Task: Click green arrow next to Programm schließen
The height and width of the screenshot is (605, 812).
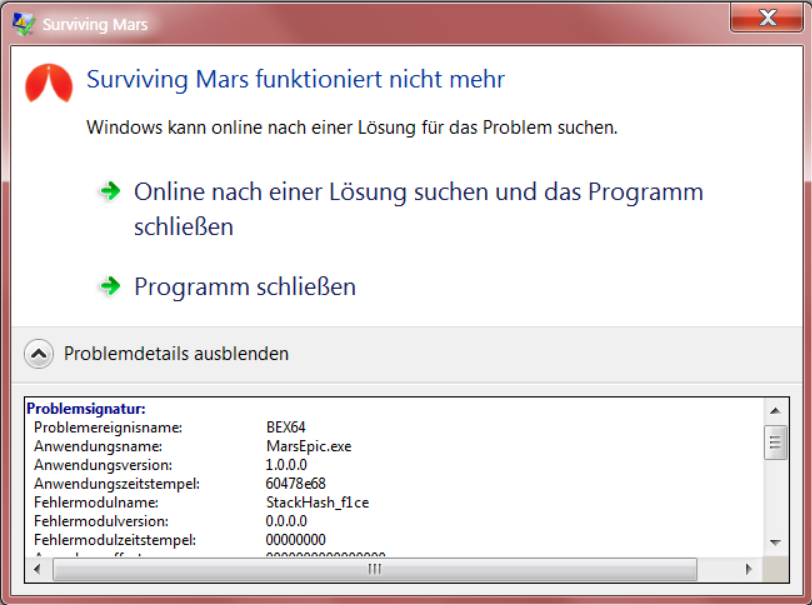Action: (x=110, y=285)
